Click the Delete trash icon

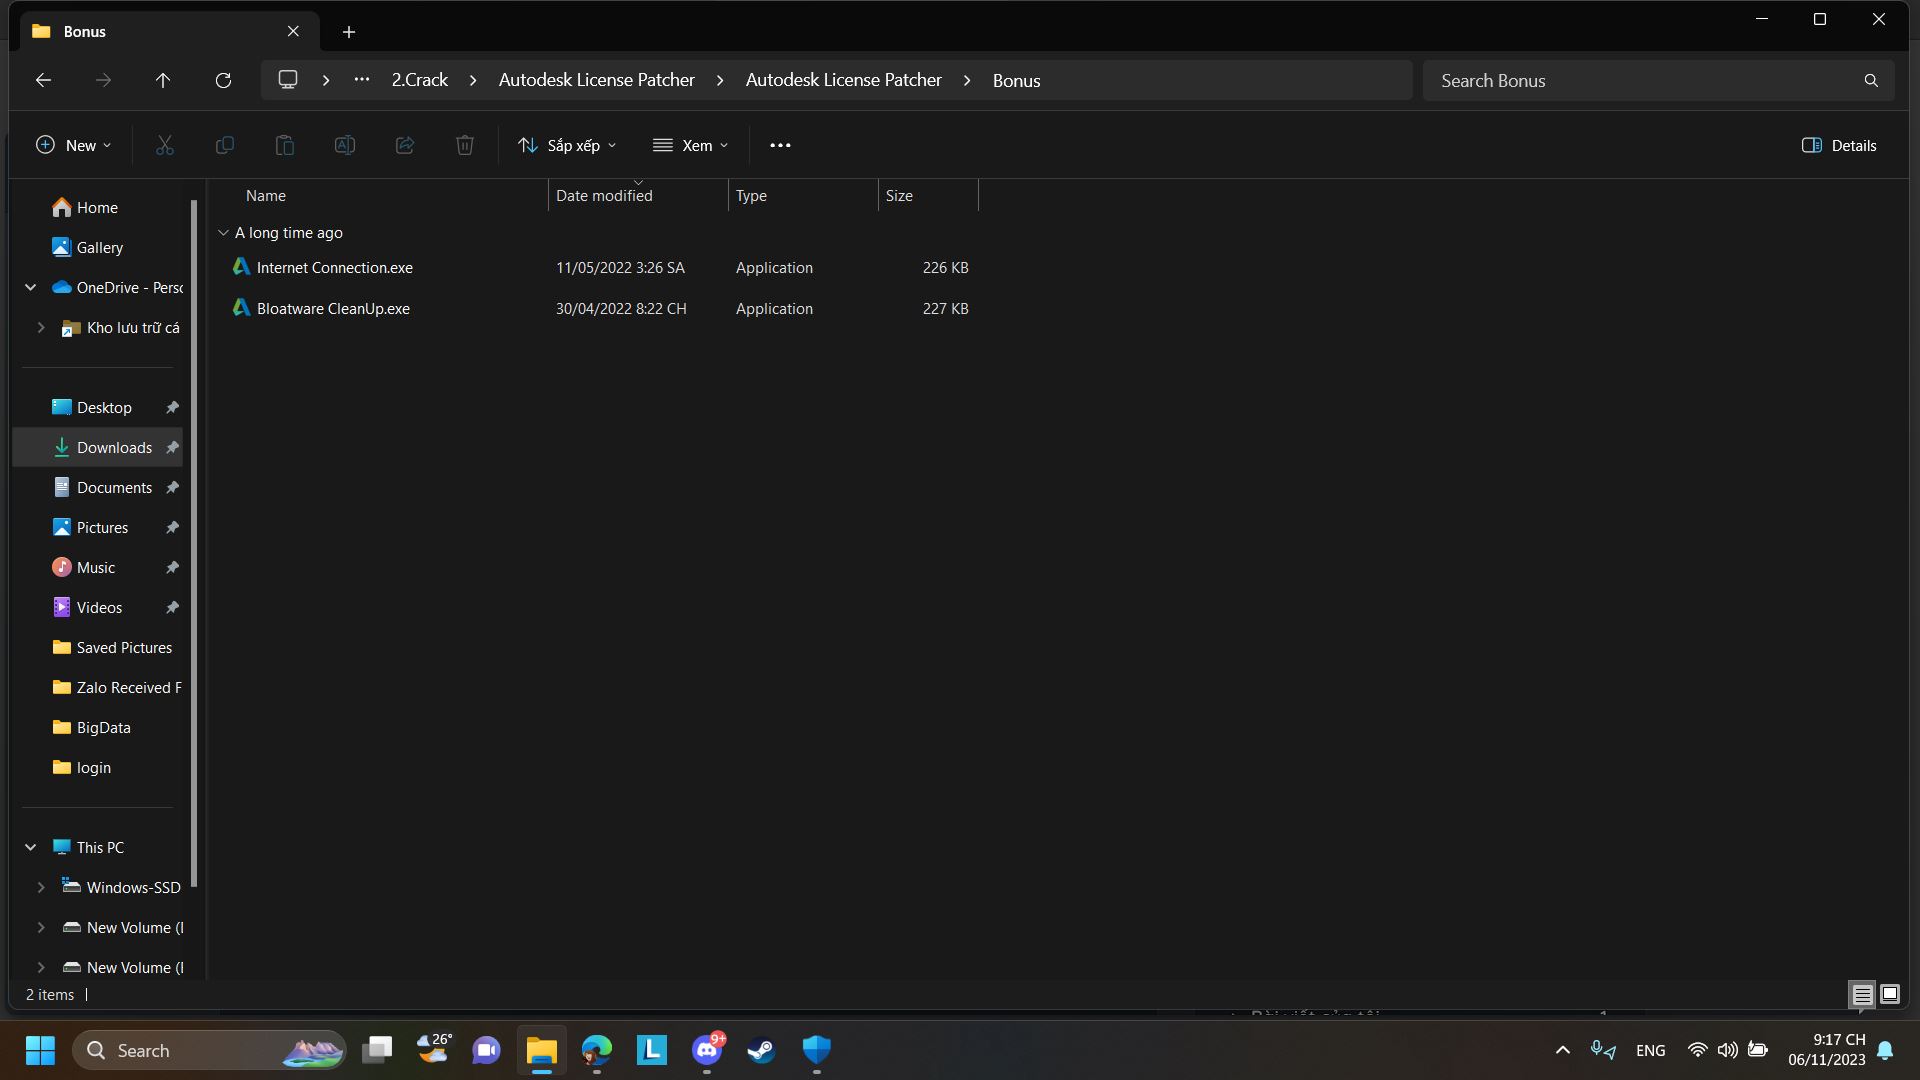coord(465,145)
